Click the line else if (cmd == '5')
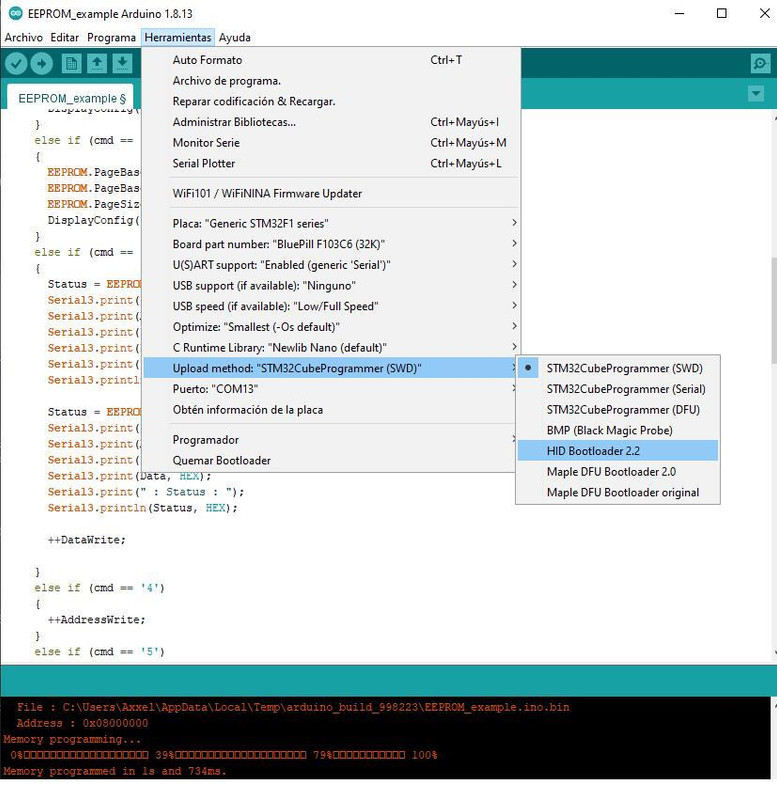This screenshot has width=777, height=800. pyautogui.click(x=99, y=652)
